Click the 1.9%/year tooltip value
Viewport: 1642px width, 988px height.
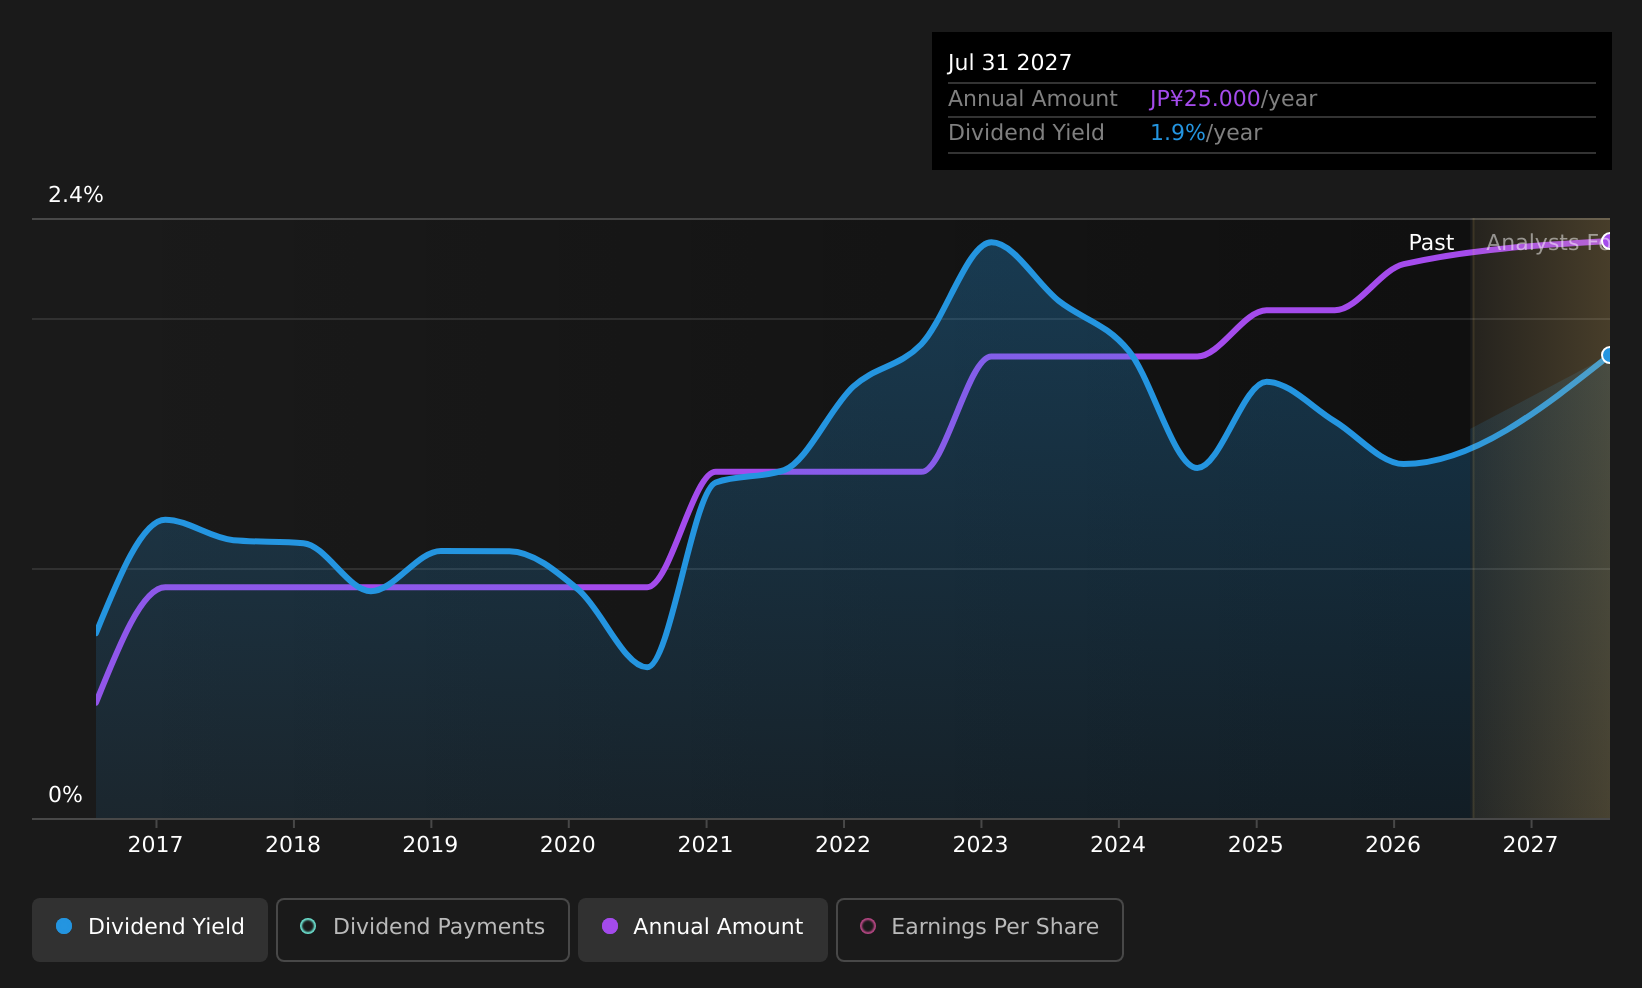point(1206,133)
